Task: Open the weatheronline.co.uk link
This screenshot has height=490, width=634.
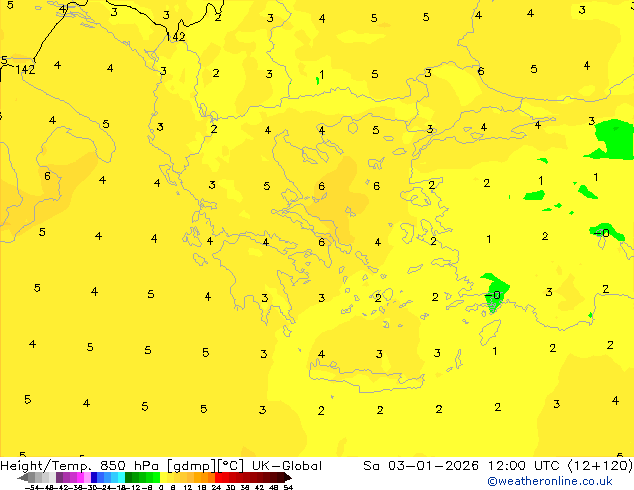Action: click(550, 481)
